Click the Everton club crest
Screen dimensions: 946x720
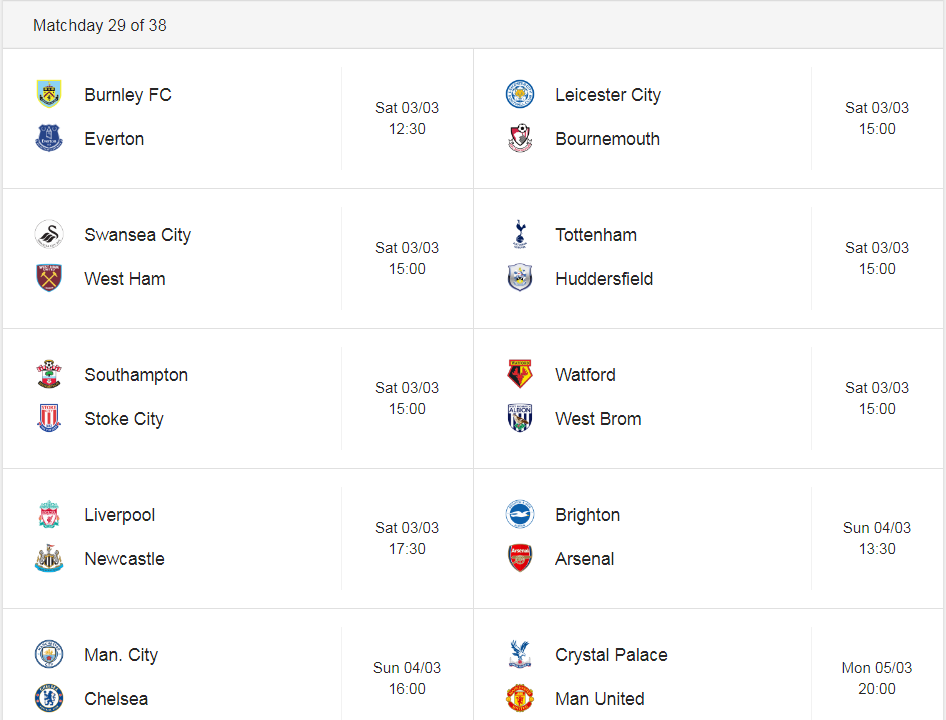[x=49, y=138]
